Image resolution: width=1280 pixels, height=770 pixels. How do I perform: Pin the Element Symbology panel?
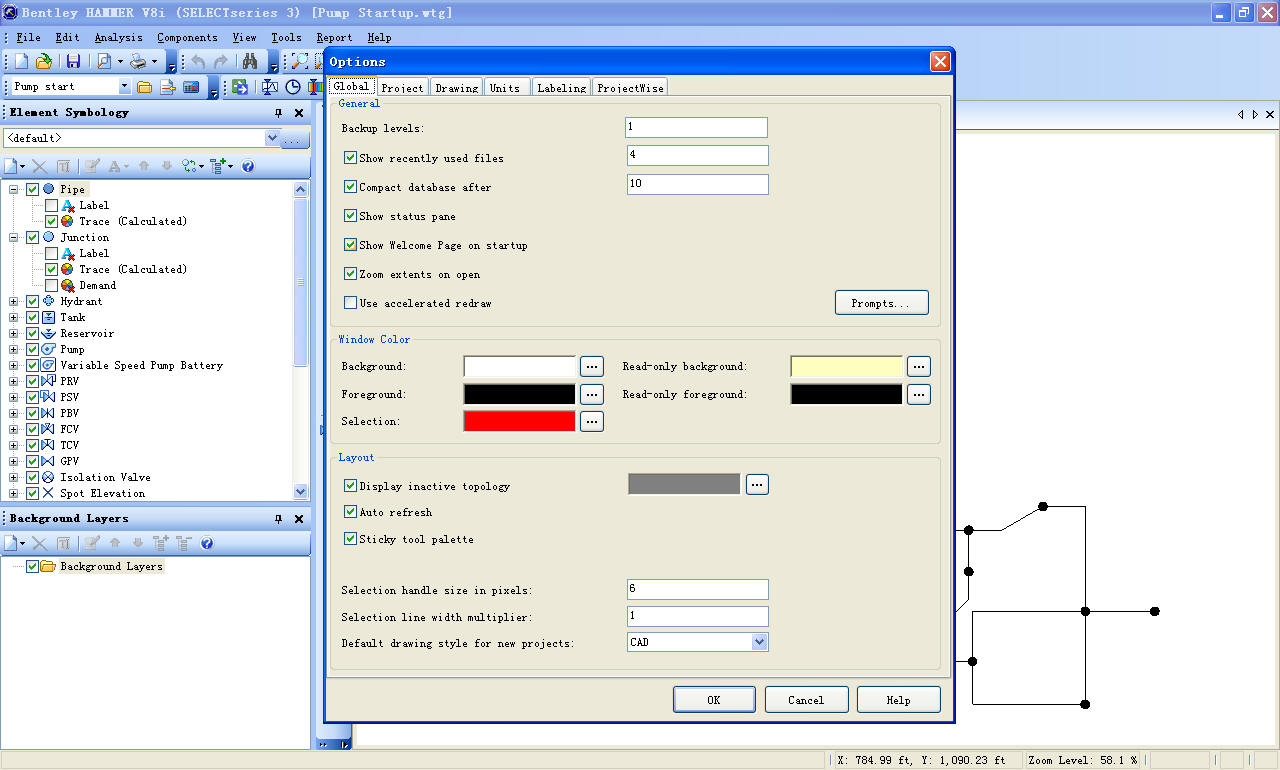pyautogui.click(x=278, y=113)
